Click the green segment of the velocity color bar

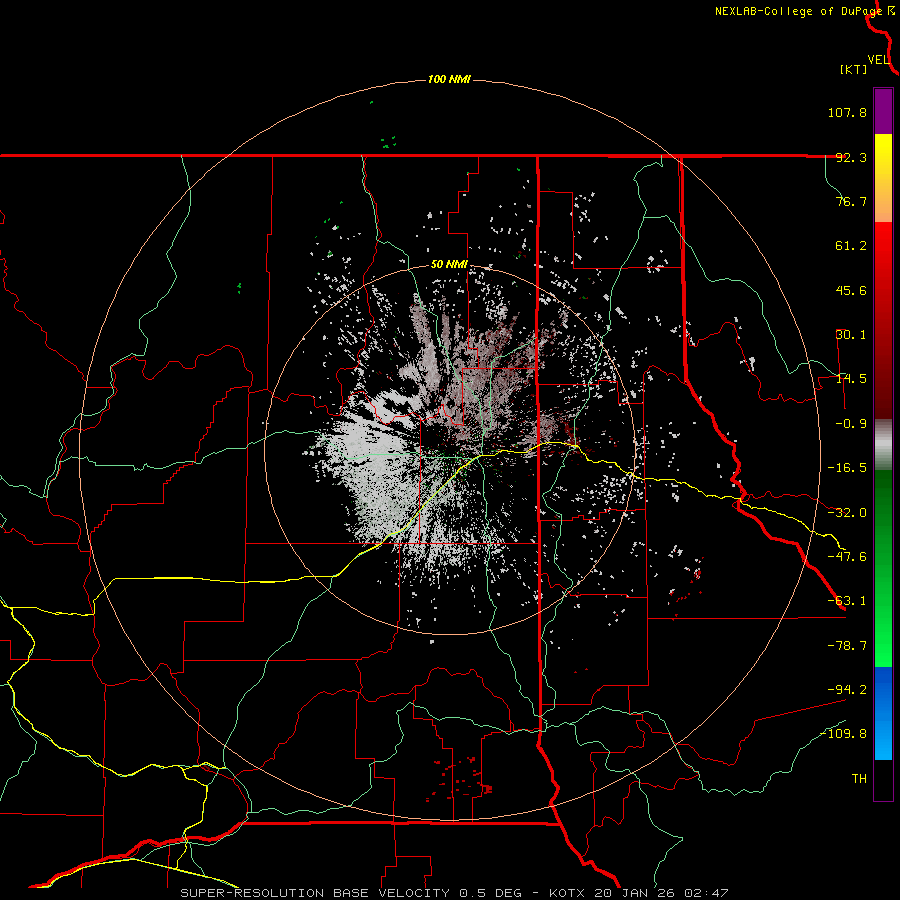pyautogui.click(x=883, y=568)
